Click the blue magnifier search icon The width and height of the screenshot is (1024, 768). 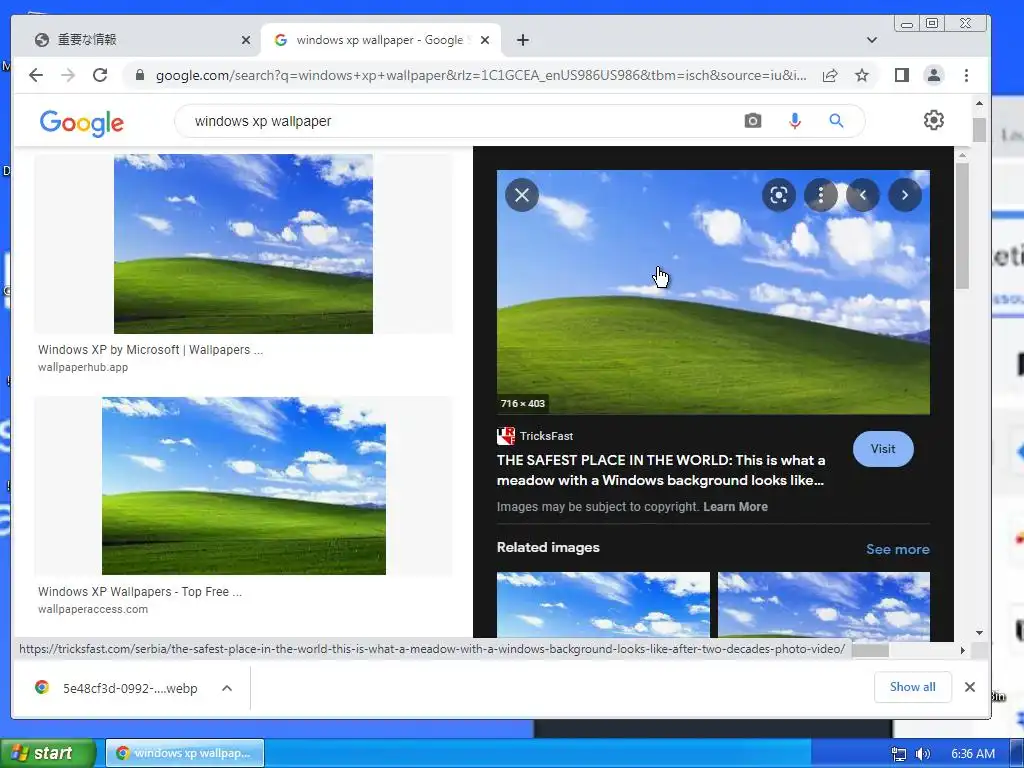[836, 121]
